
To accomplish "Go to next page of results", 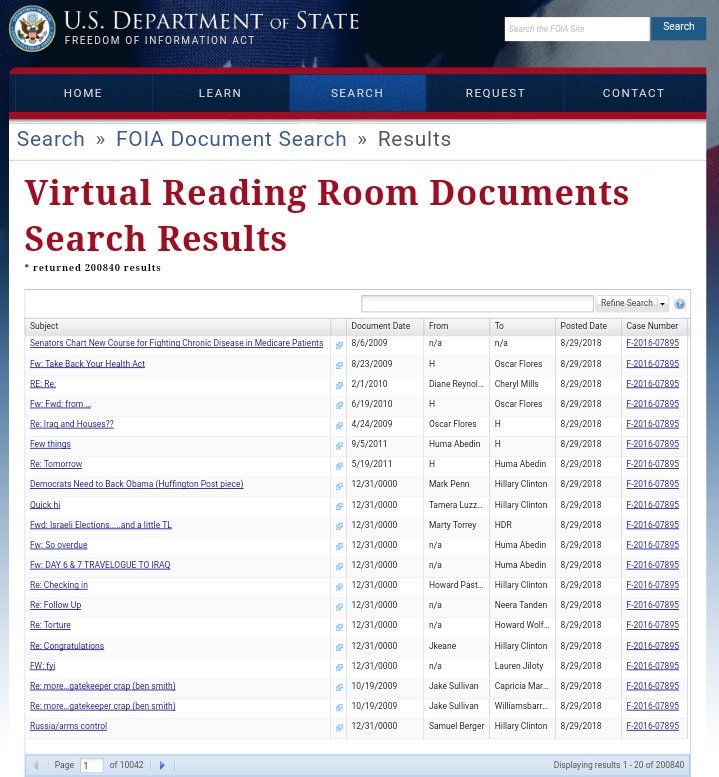I will point(162,765).
